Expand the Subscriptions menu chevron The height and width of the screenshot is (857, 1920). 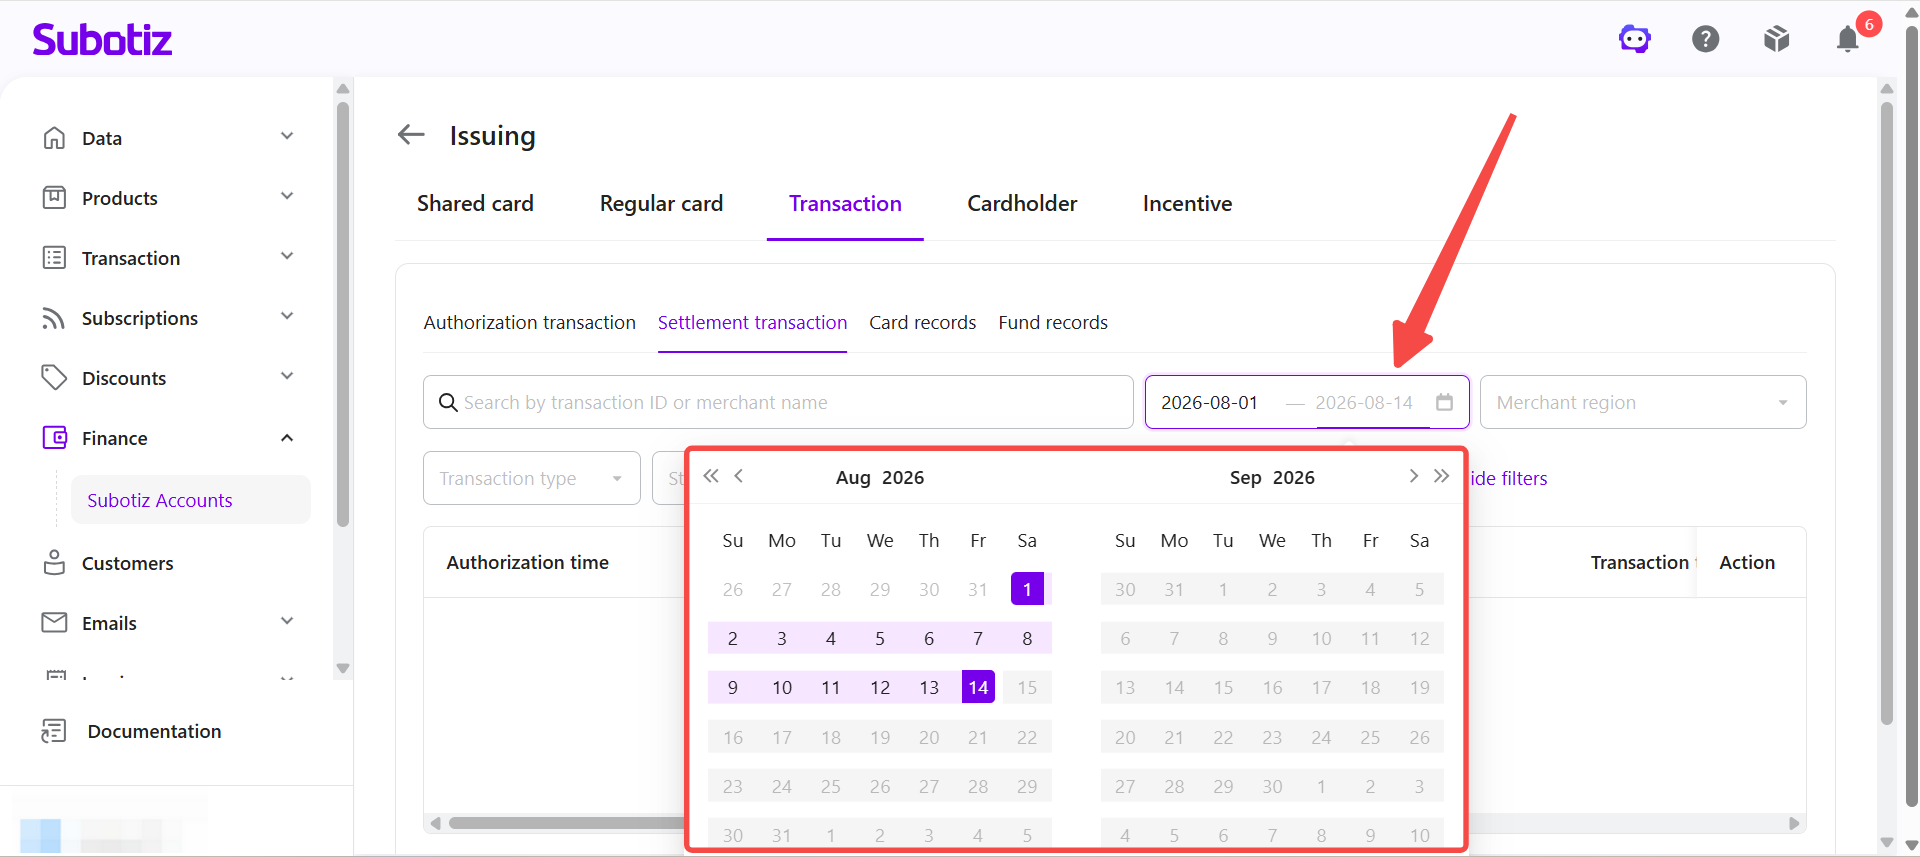click(x=287, y=316)
